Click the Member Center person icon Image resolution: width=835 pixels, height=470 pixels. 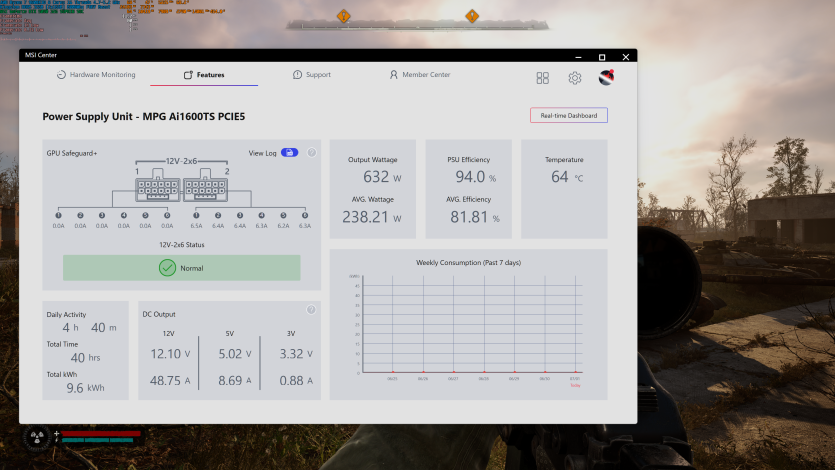pos(394,75)
